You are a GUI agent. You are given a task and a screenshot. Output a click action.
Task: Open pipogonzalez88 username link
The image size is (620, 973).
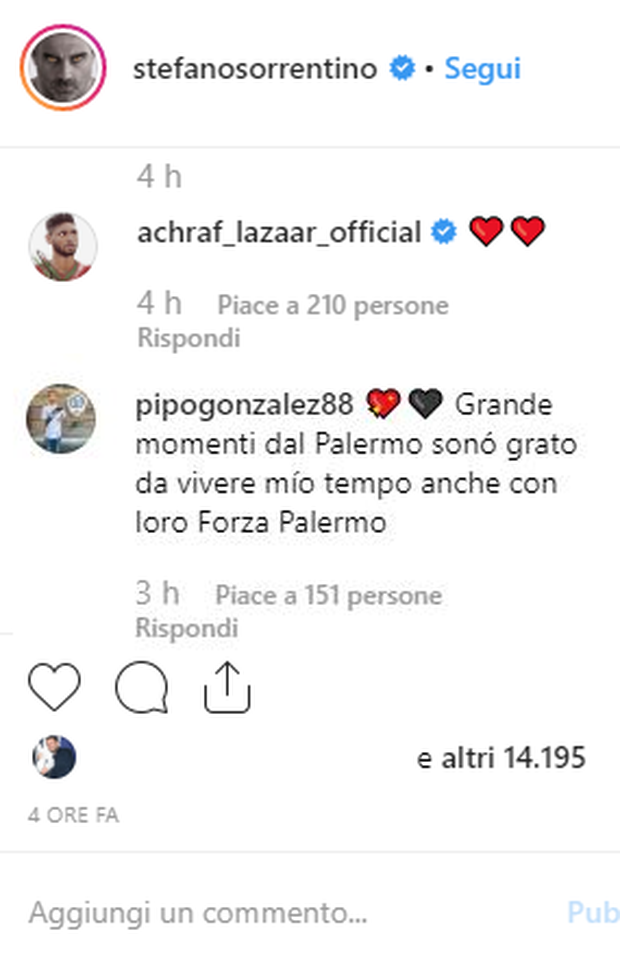[x=245, y=405]
